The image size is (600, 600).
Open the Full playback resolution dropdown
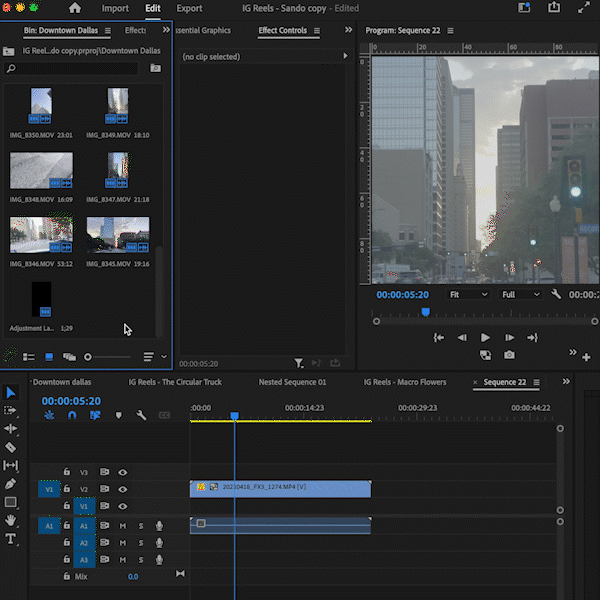(x=521, y=295)
